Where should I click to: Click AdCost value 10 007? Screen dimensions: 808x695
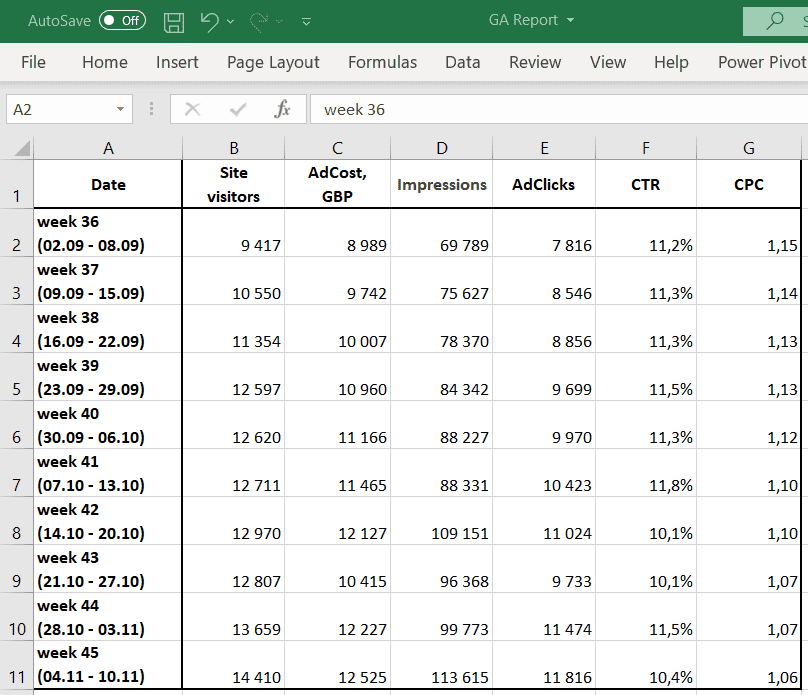click(x=338, y=329)
